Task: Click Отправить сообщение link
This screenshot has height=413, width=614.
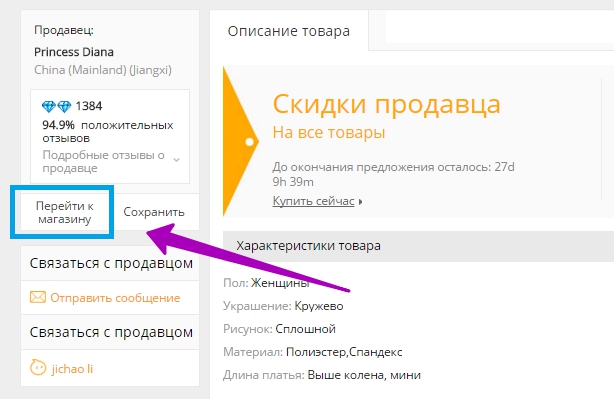Action: coord(115,298)
